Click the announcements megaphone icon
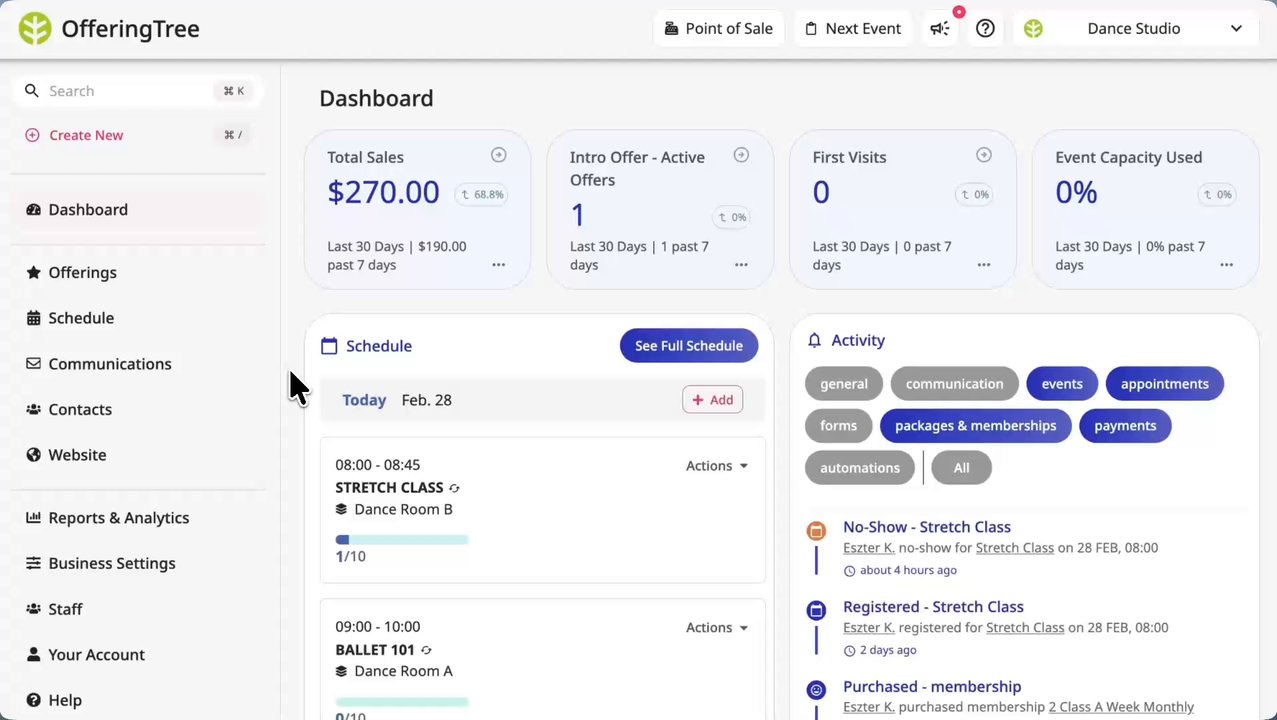The image size is (1277, 720). coord(940,29)
